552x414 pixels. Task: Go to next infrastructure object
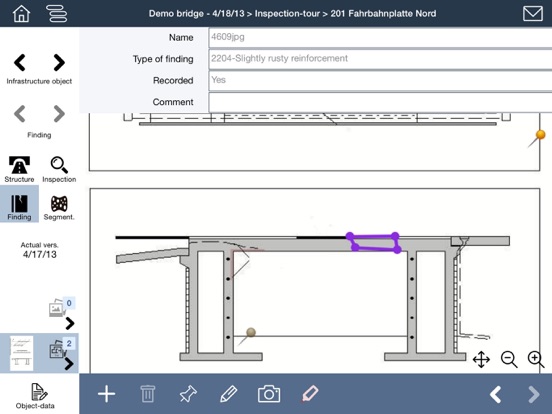59,63
